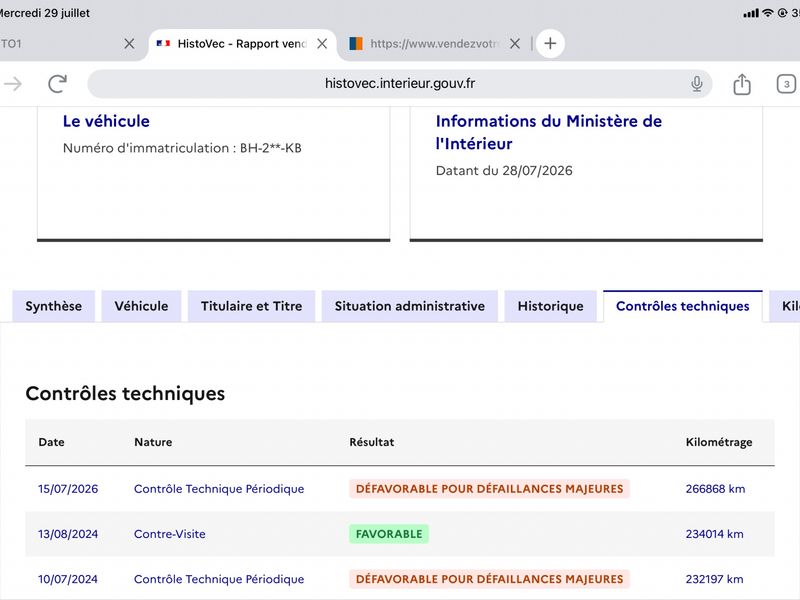800x600 pixels.
Task: Click the 266868 km value
Action: point(715,489)
